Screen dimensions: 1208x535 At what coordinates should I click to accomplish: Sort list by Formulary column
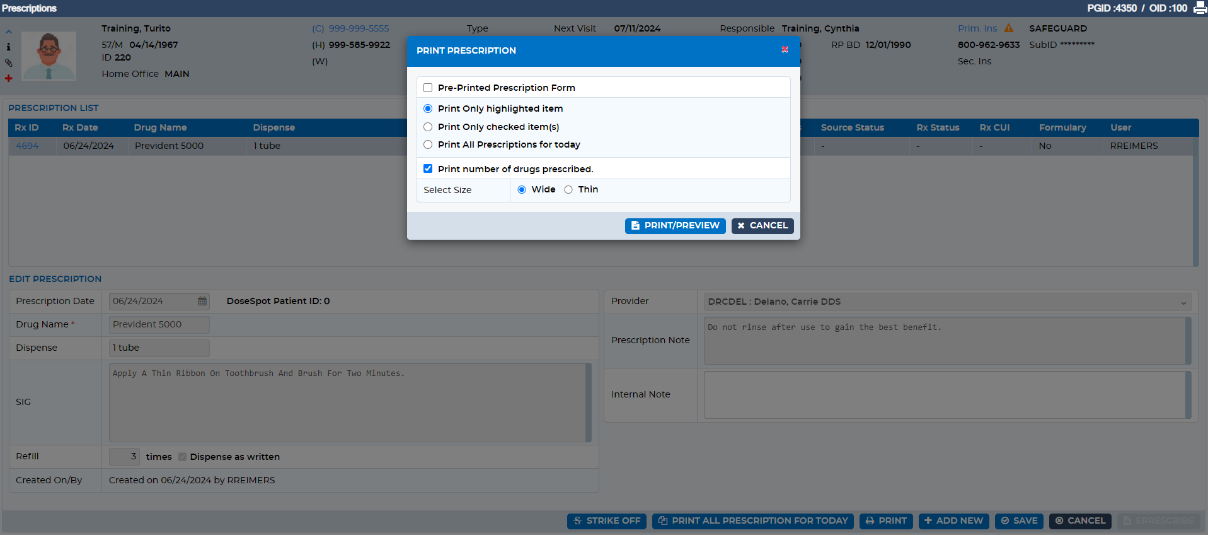pyautogui.click(x=1062, y=128)
